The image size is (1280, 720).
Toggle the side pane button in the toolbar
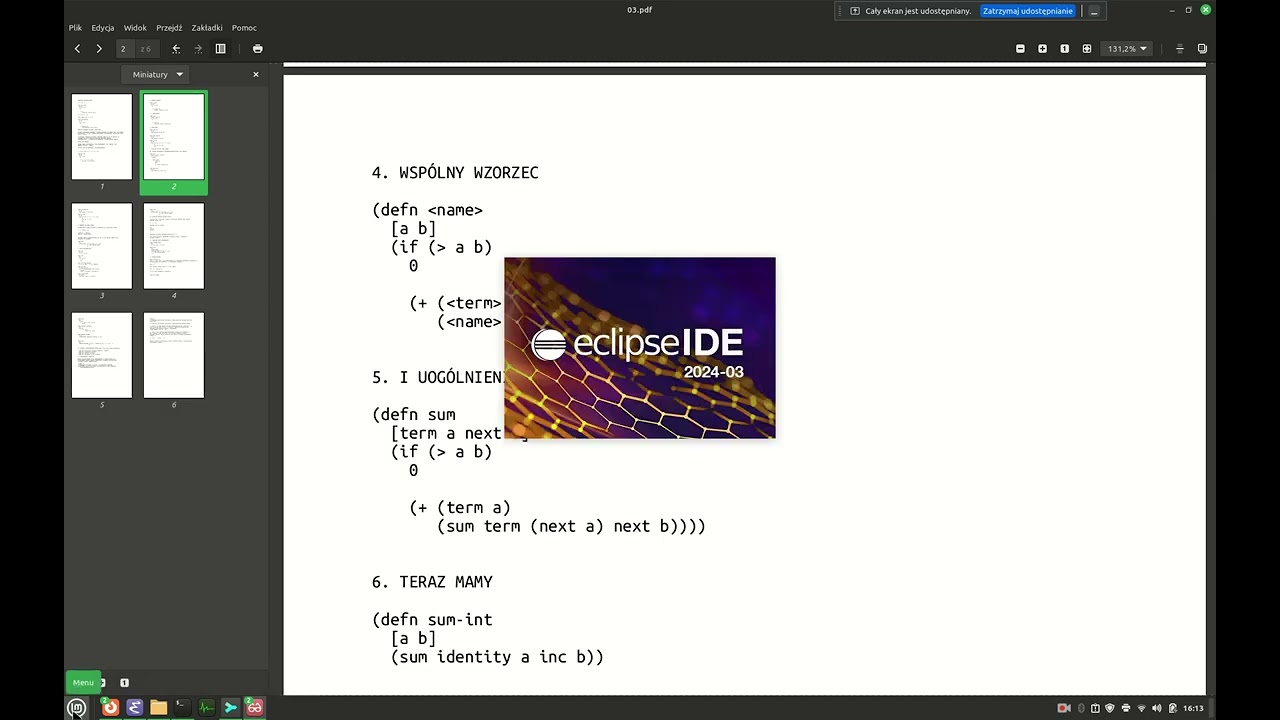pos(221,48)
